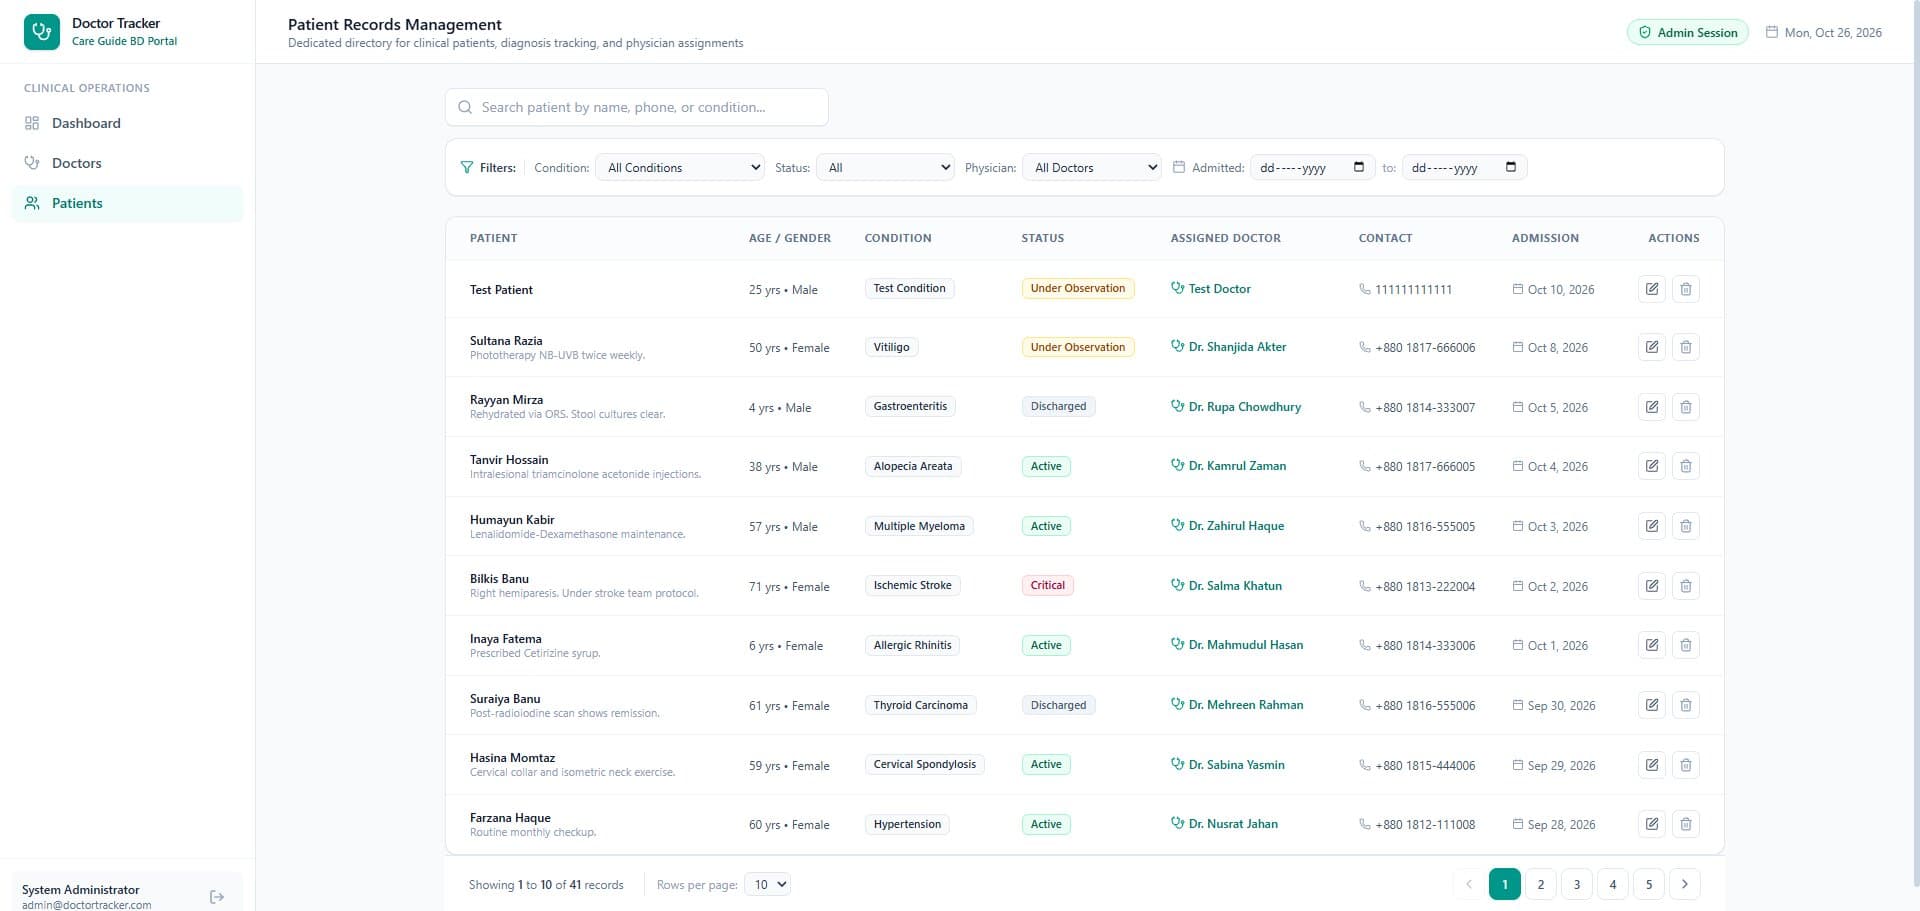Edit Humayun Kabir's record
Image resolution: width=1920 pixels, height=911 pixels.
(1652, 526)
